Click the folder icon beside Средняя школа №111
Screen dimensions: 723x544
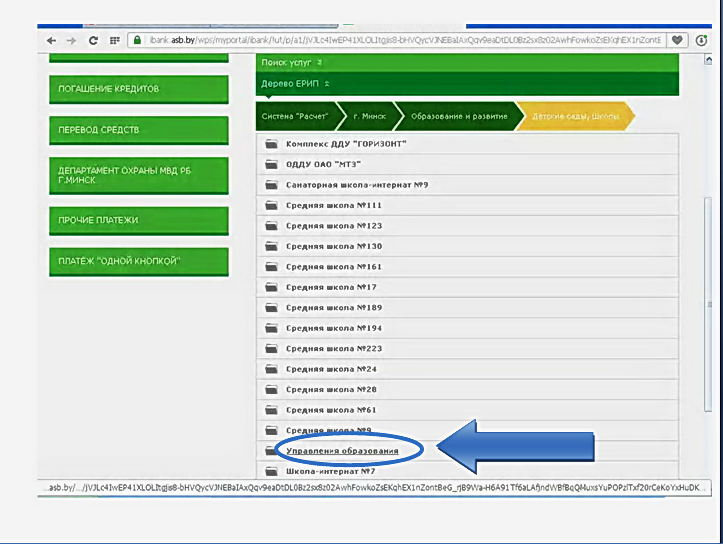(x=271, y=205)
